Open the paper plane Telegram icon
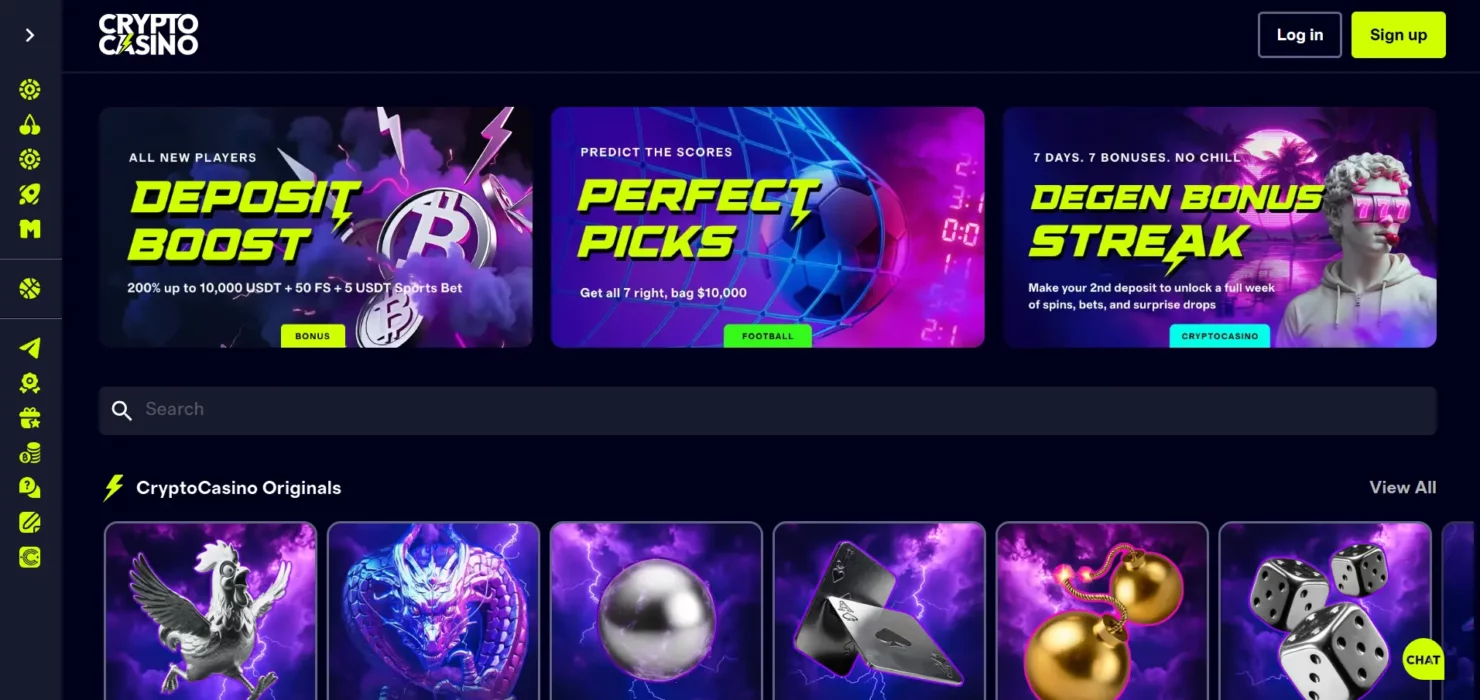 click(30, 348)
